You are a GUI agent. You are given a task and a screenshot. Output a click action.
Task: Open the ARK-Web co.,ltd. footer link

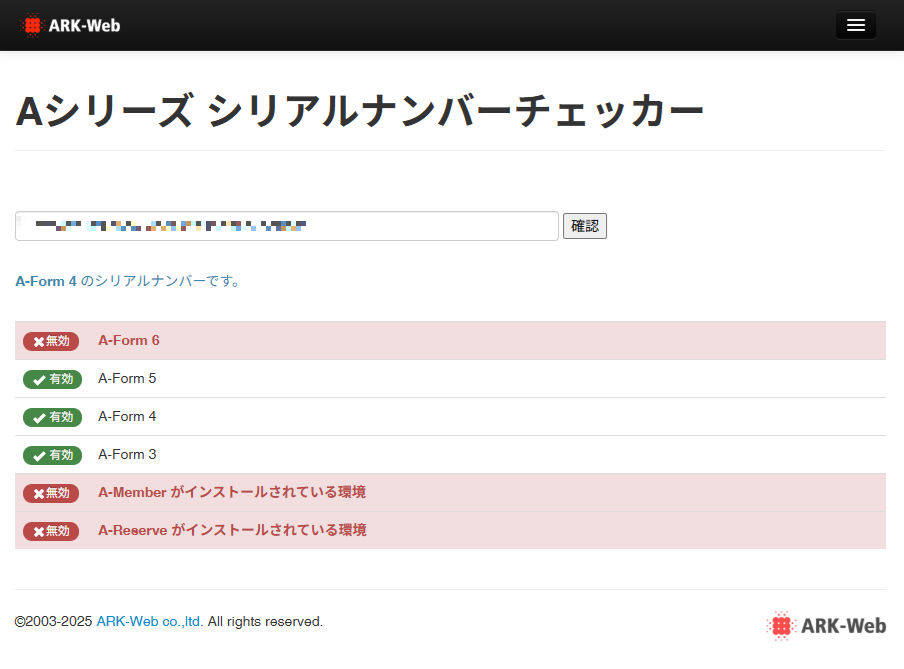pyautogui.click(x=148, y=621)
